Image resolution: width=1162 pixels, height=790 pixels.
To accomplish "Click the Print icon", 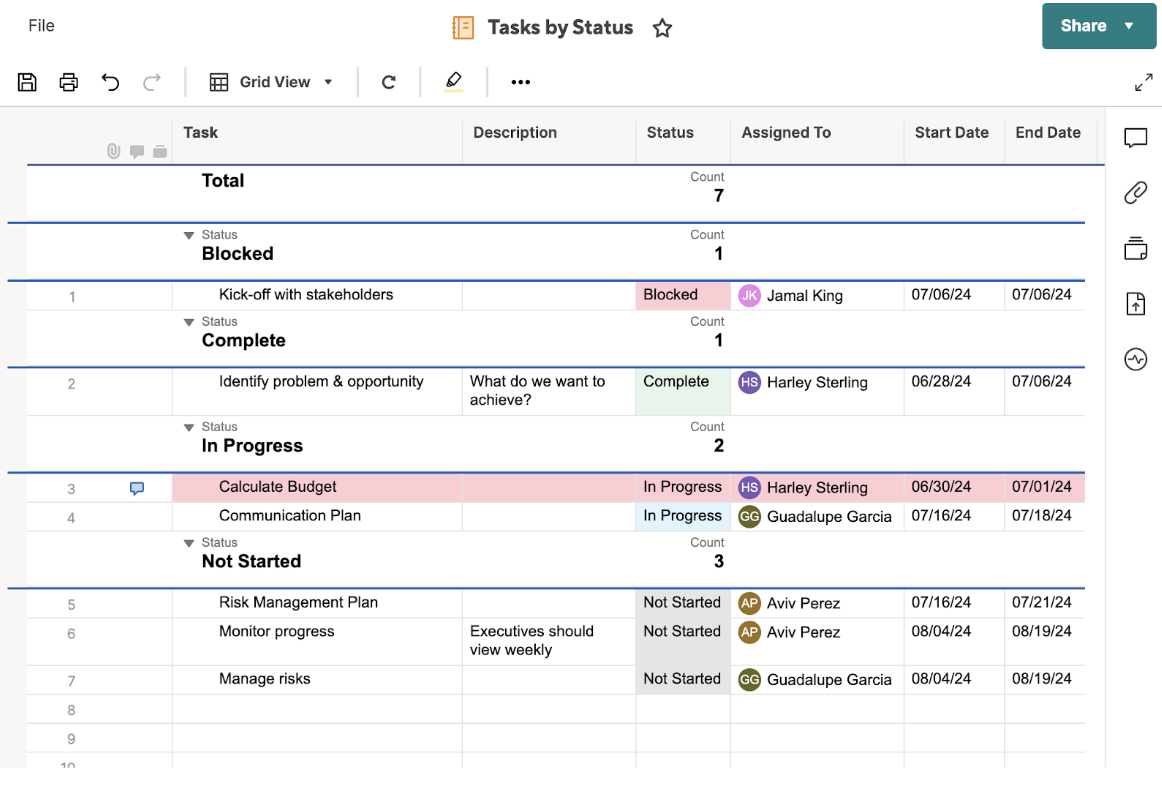I will point(69,82).
